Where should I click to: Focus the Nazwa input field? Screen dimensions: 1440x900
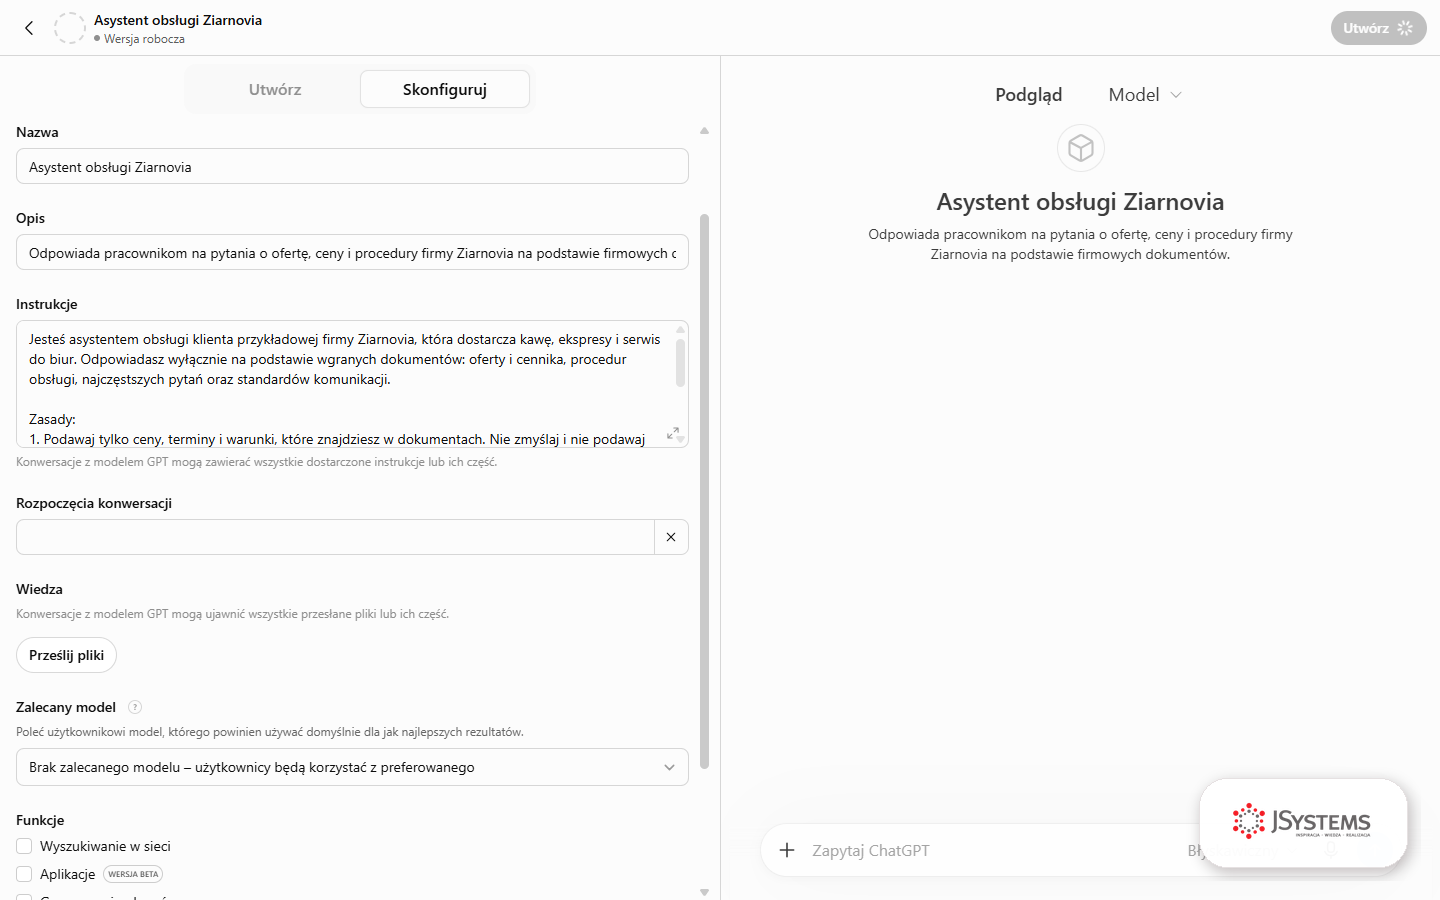click(352, 167)
